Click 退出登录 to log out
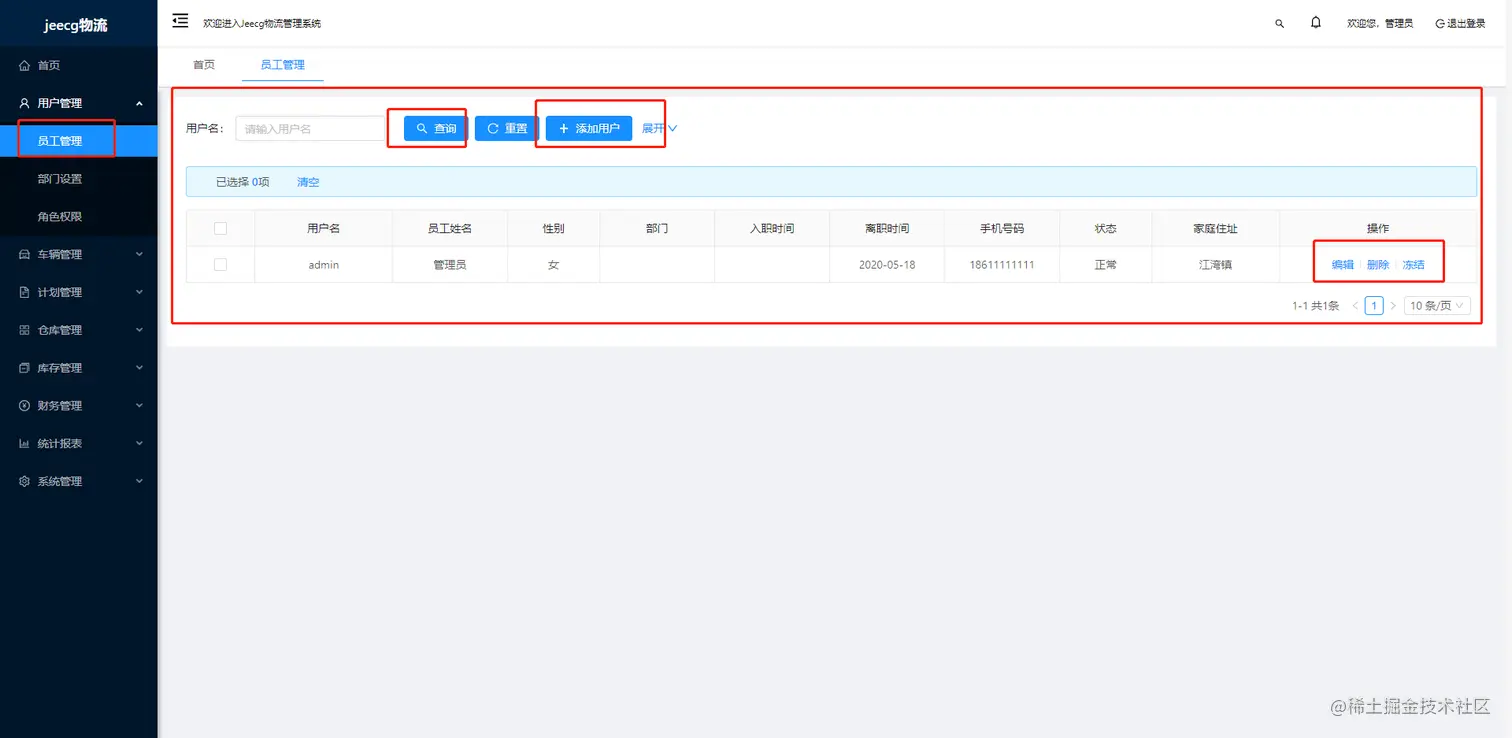Viewport: 1512px width, 738px height. click(x=1460, y=23)
